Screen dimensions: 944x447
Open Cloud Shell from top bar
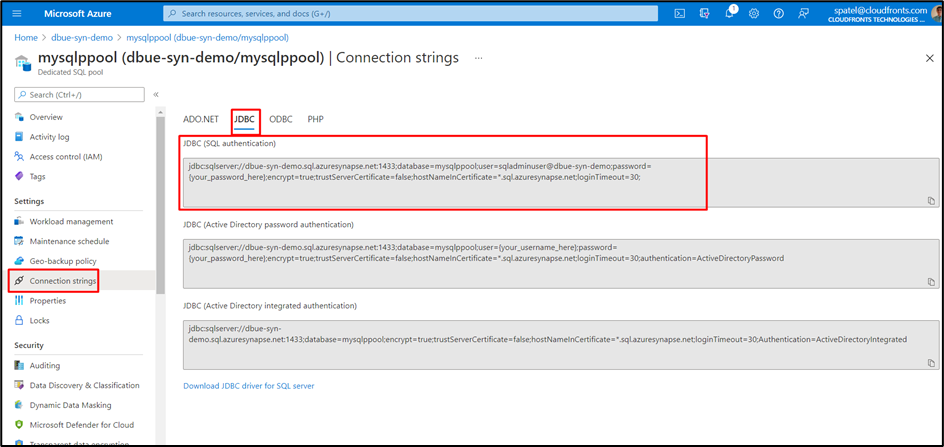coord(679,13)
